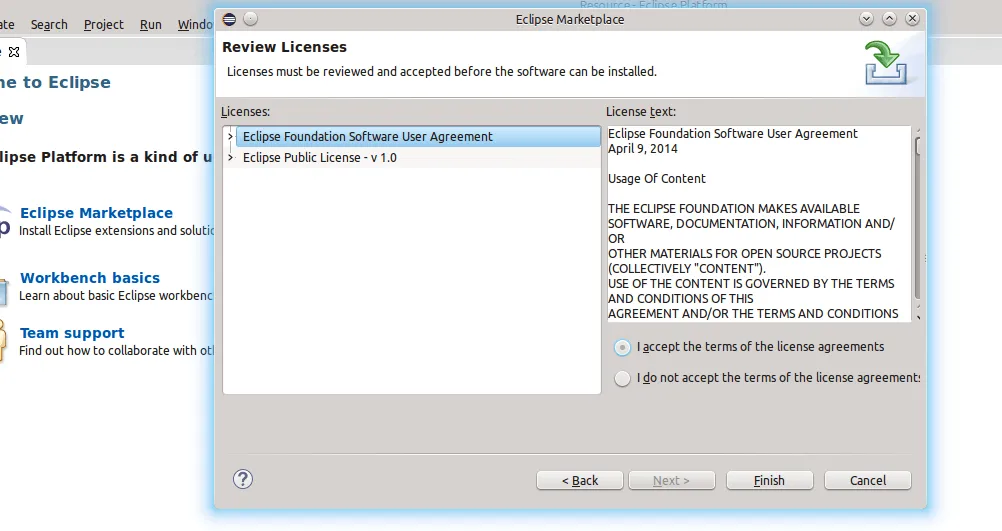Select Eclipse Public License - v 1.0 item
Viewport: 1002px width, 531px height.
(x=319, y=158)
